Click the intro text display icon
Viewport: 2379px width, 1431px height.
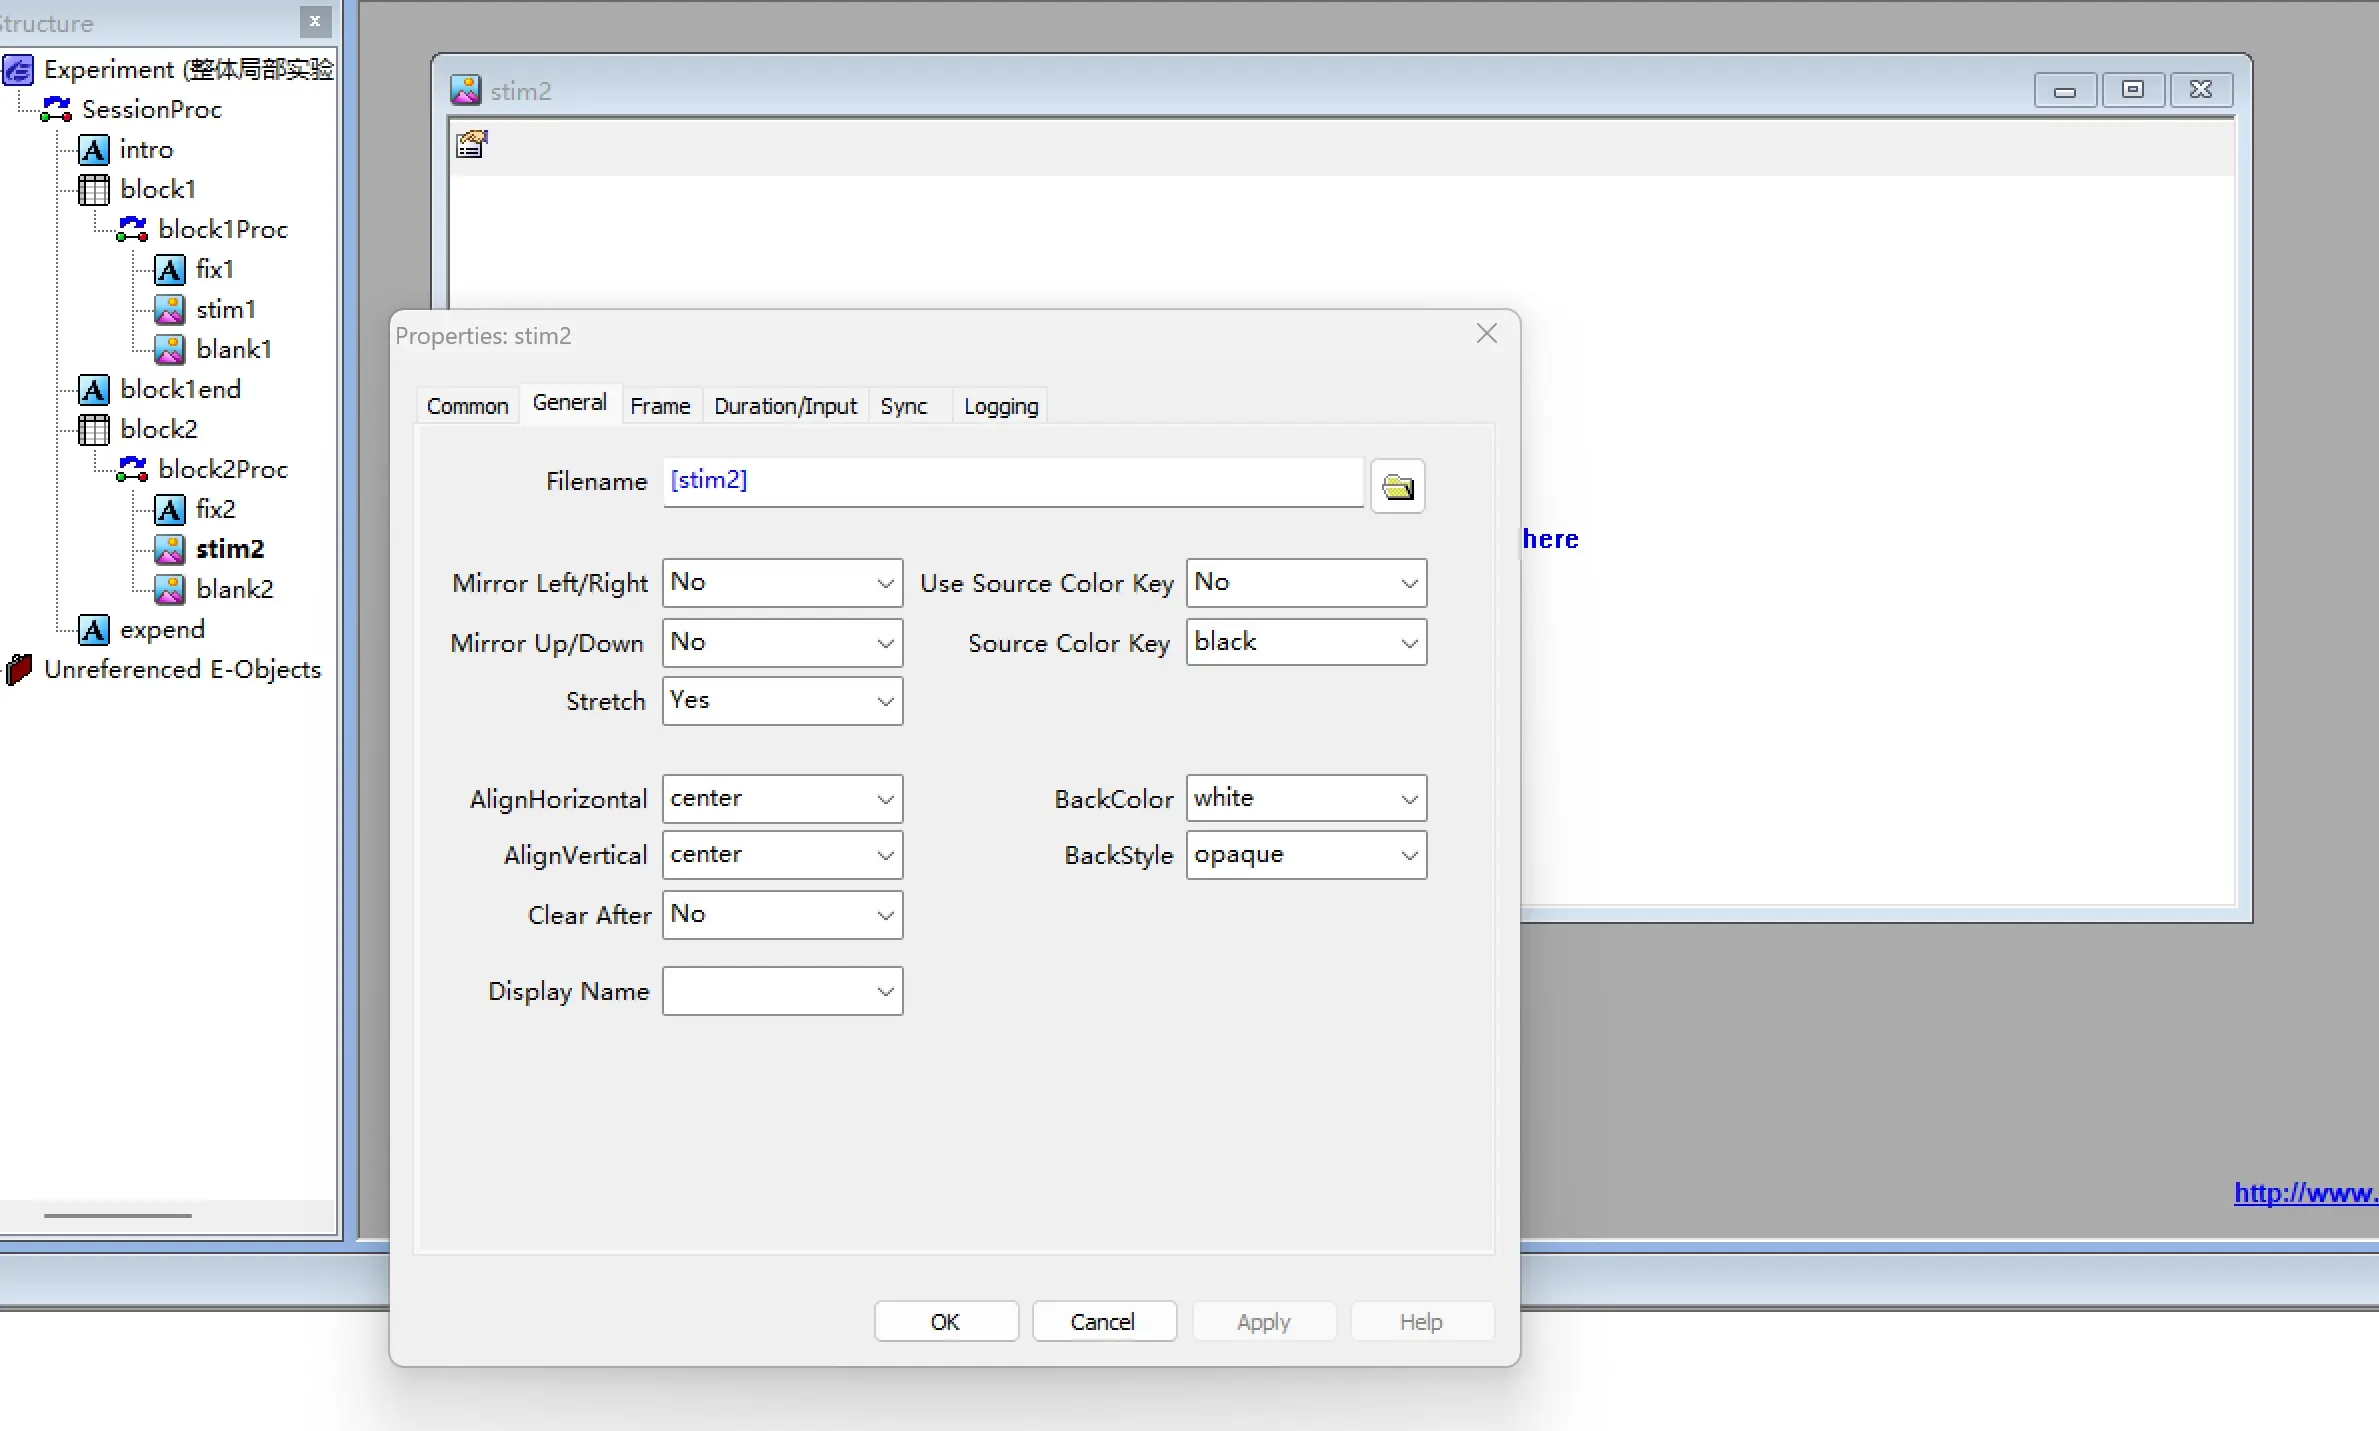(x=94, y=149)
